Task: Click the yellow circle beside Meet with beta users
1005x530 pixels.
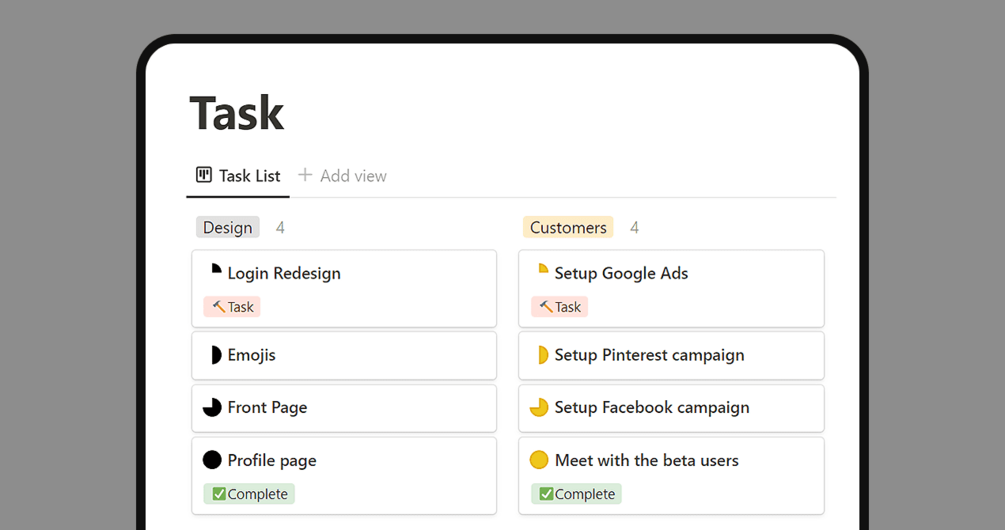Action: pos(539,460)
